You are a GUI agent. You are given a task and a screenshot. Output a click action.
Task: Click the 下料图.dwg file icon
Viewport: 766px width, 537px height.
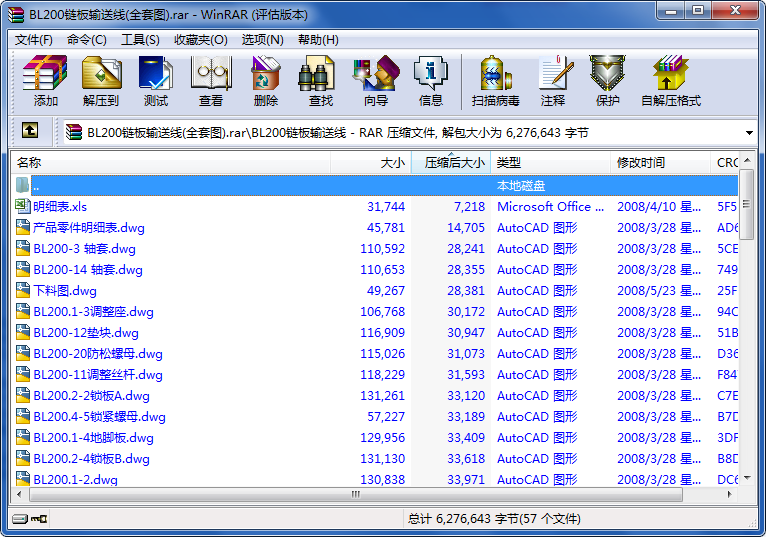pyautogui.click(x=22, y=290)
